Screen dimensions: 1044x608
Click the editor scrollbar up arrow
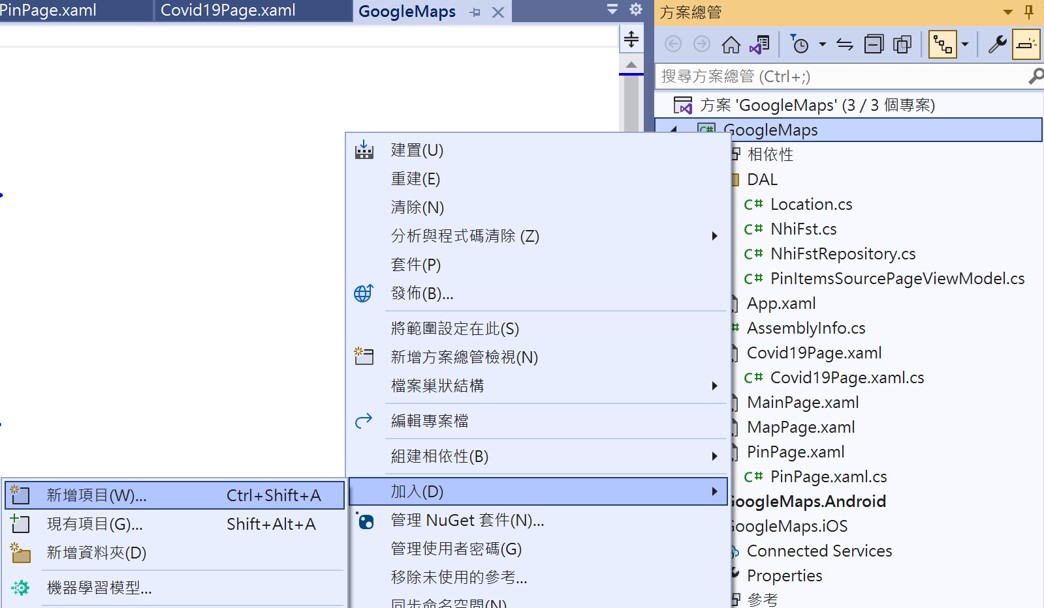(631, 65)
